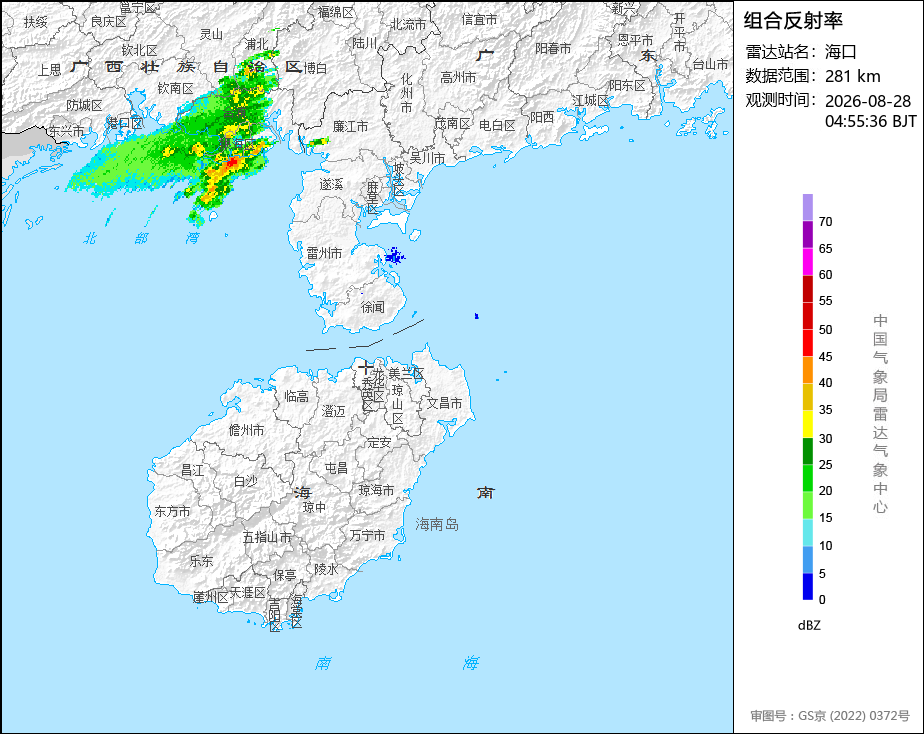
Task: Click the 审图号 GS京 (2022) 0372号 text
Action: (x=830, y=716)
